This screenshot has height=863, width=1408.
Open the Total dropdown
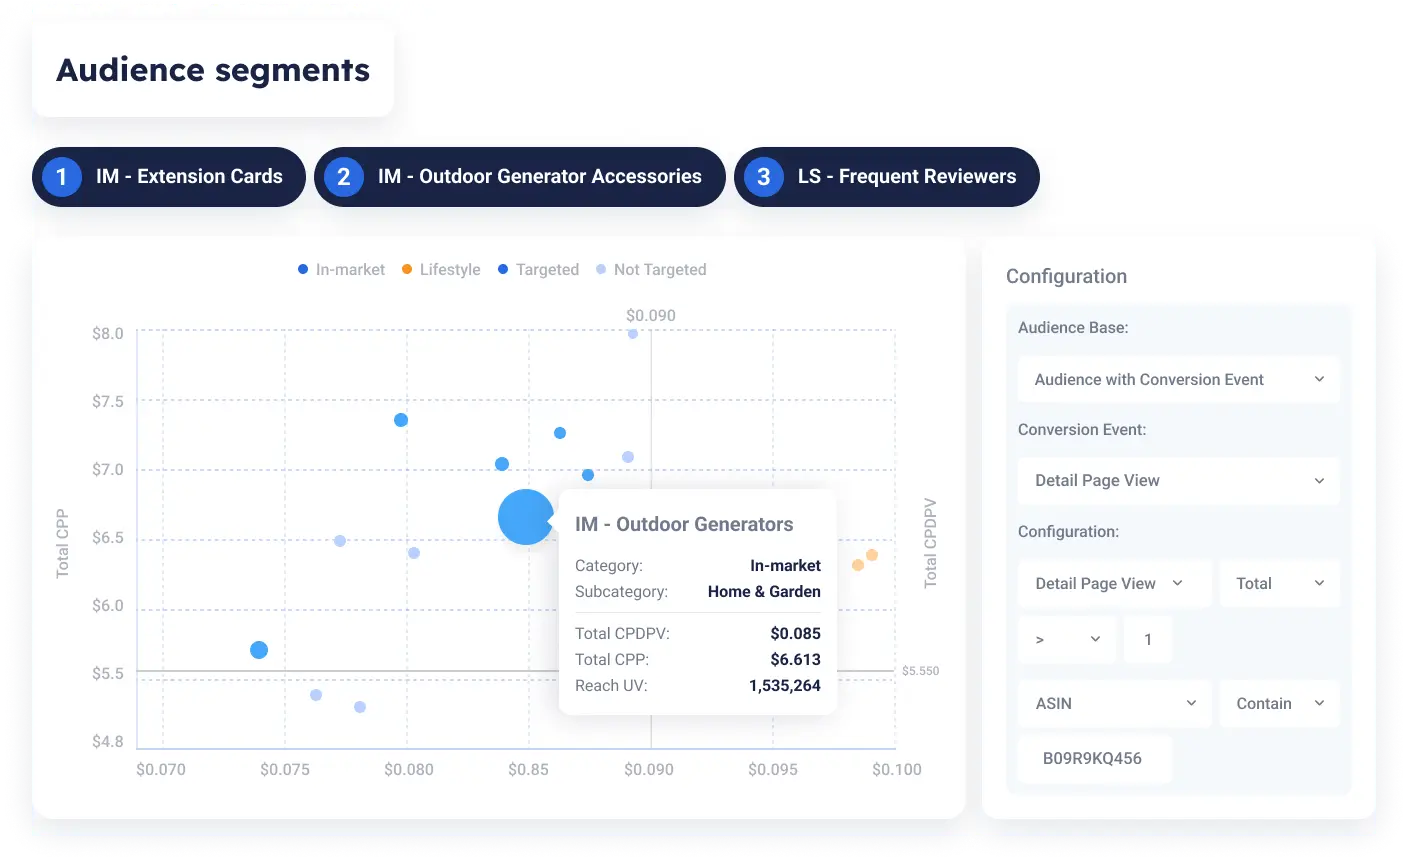(x=1279, y=584)
